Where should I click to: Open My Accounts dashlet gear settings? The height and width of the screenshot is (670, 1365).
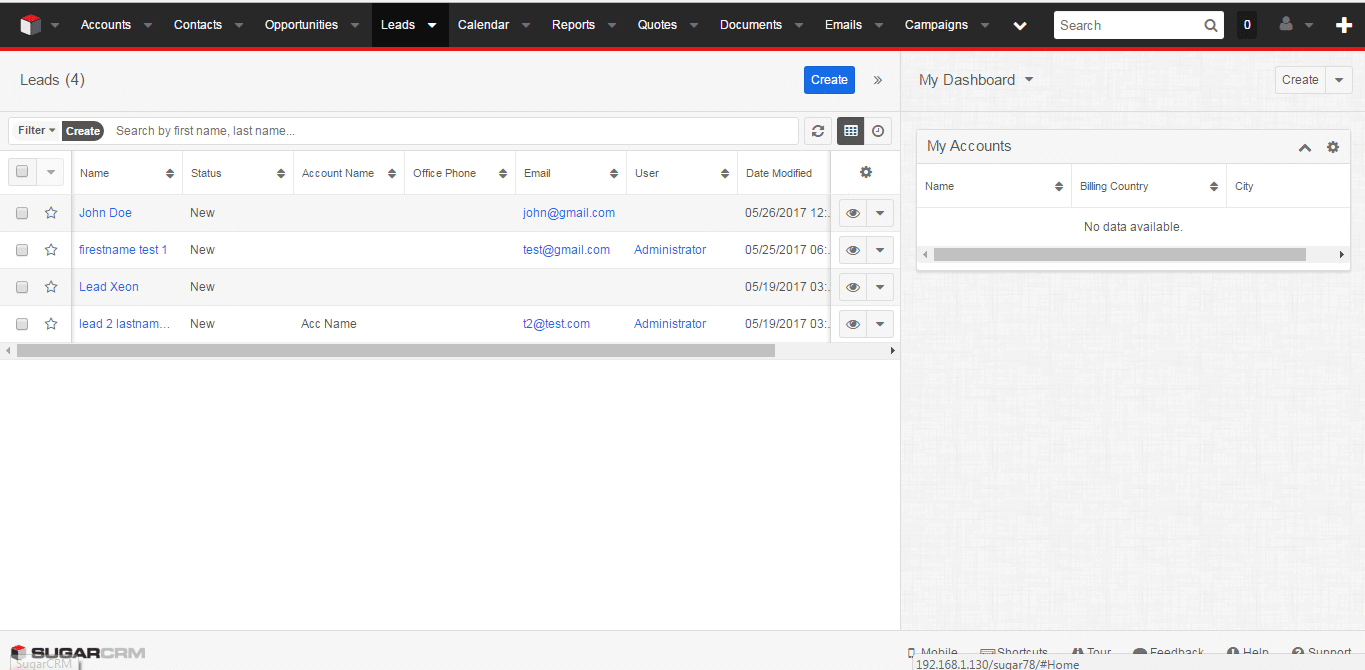click(x=1333, y=147)
